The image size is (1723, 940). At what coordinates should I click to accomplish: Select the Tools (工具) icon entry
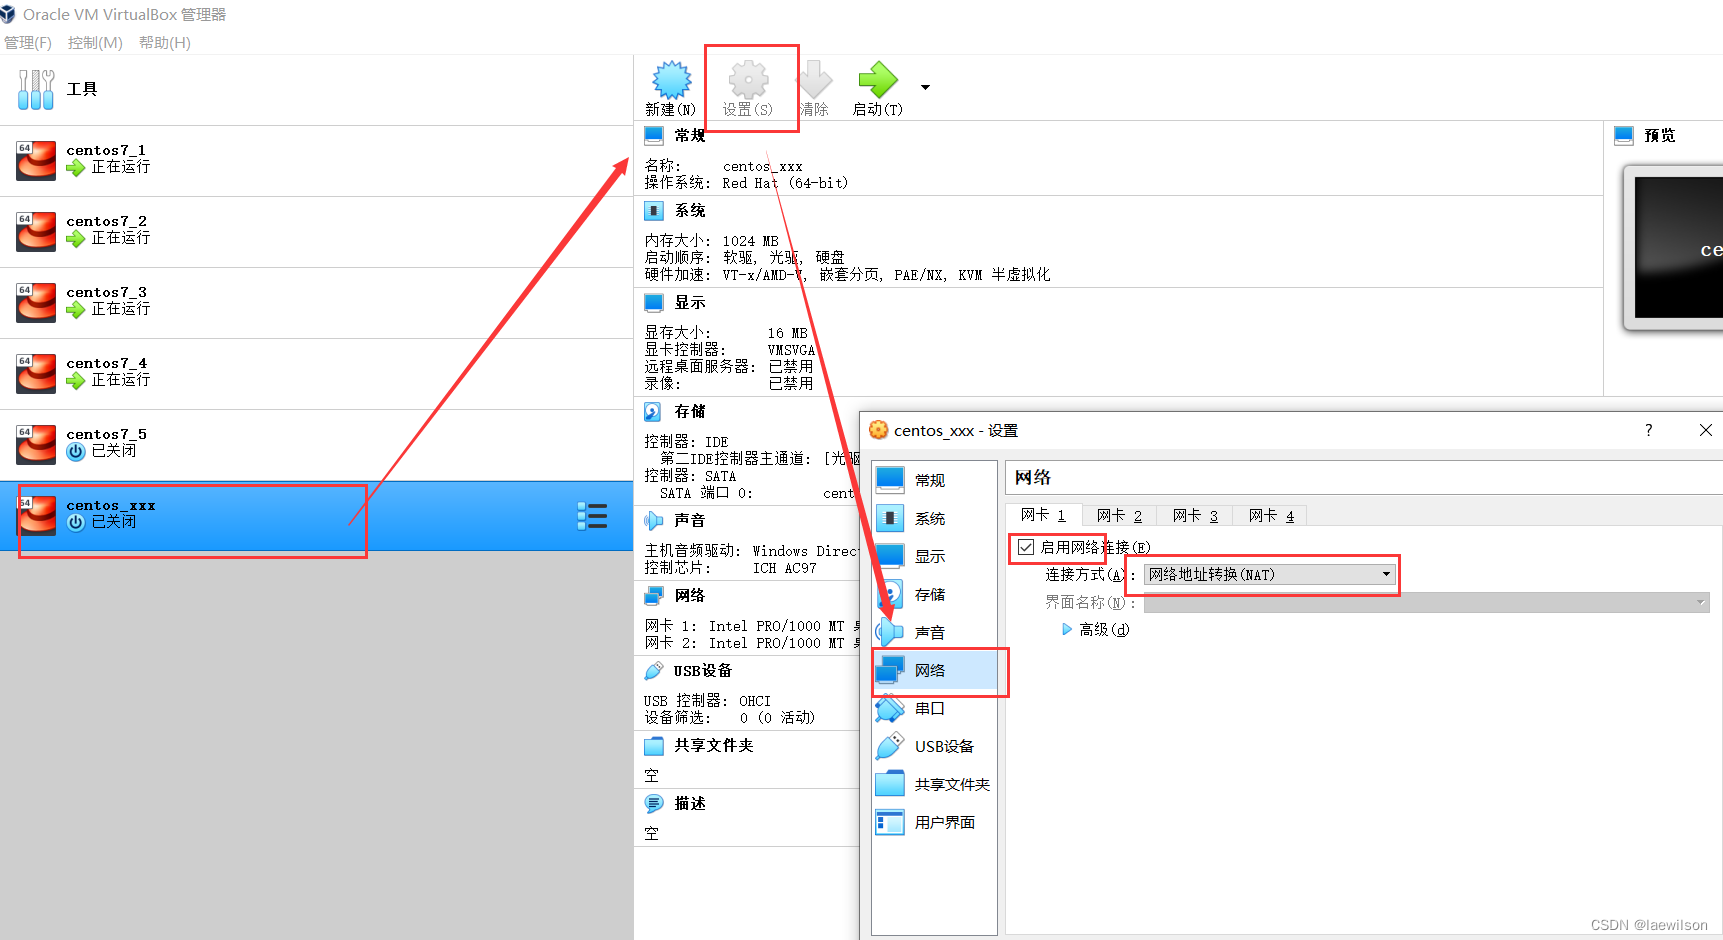click(x=36, y=90)
